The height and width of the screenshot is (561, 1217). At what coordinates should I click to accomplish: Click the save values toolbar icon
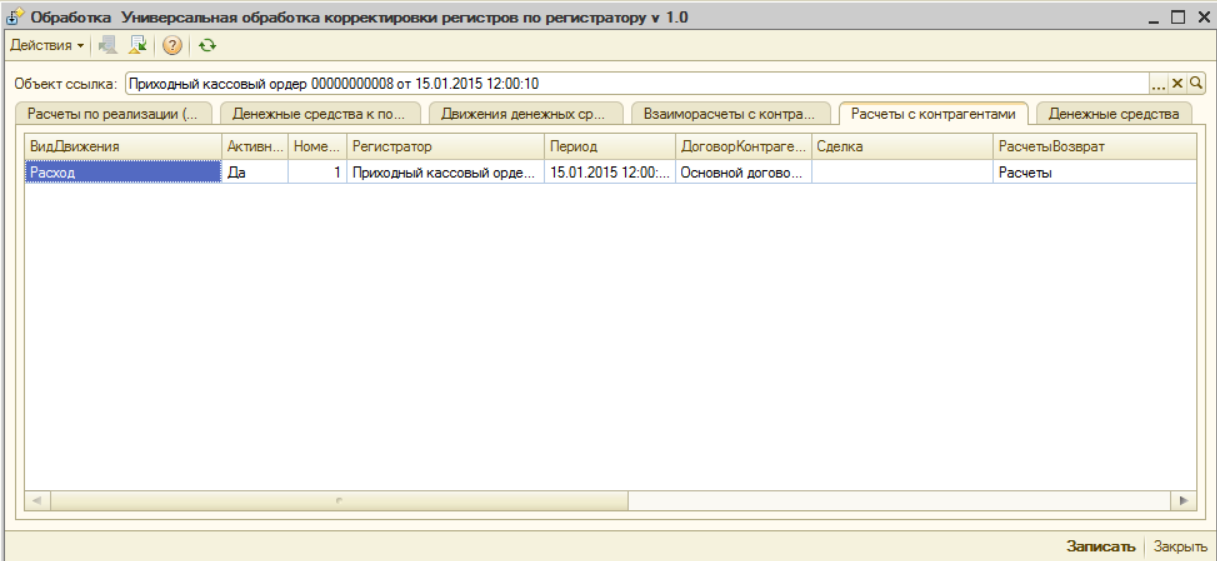point(138,45)
